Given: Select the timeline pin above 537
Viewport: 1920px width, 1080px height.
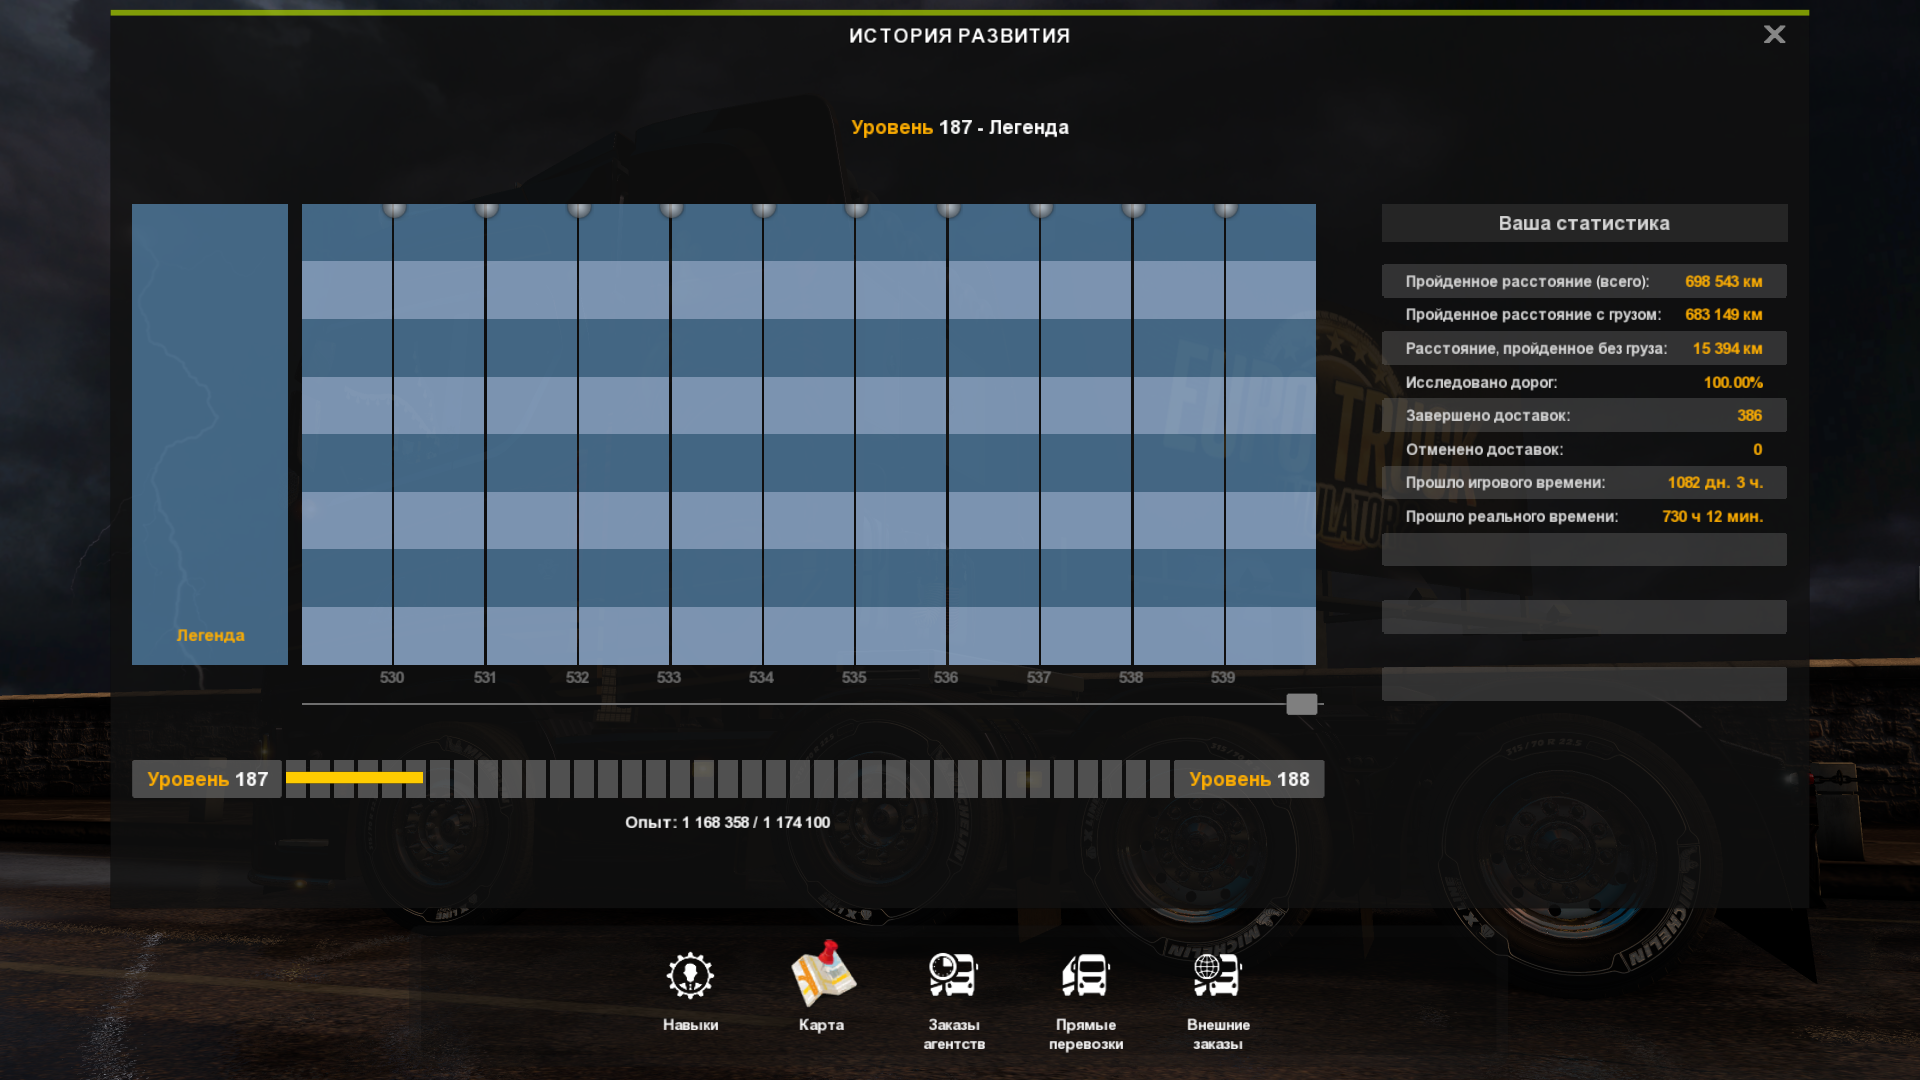Looking at the screenshot, I should tap(1041, 209).
